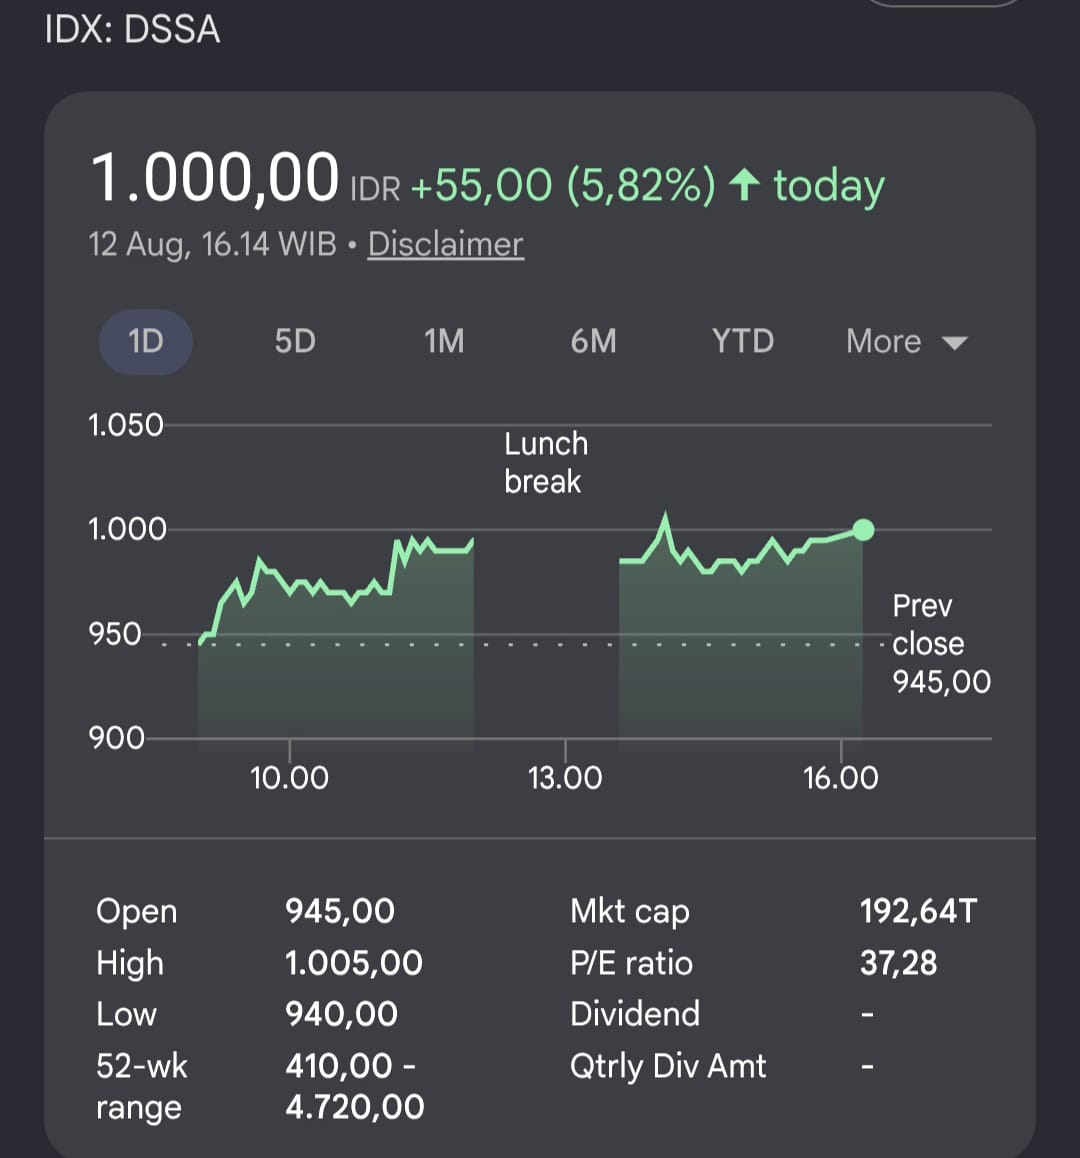Click the price peak after lunch break
The image size is (1080, 1158).
coord(666,515)
